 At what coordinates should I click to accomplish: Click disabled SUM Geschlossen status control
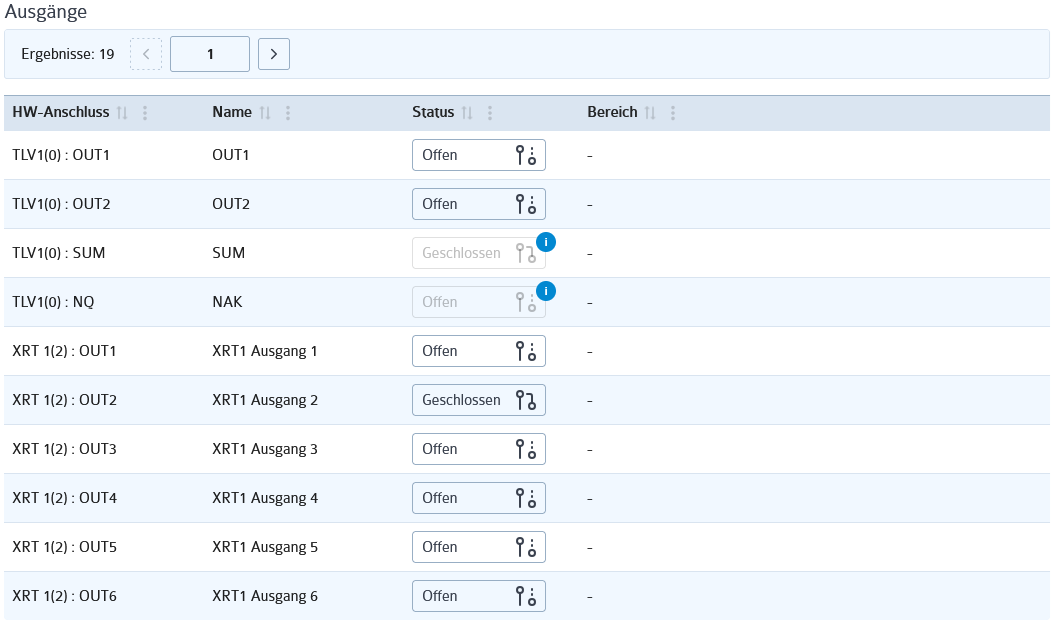[479, 253]
